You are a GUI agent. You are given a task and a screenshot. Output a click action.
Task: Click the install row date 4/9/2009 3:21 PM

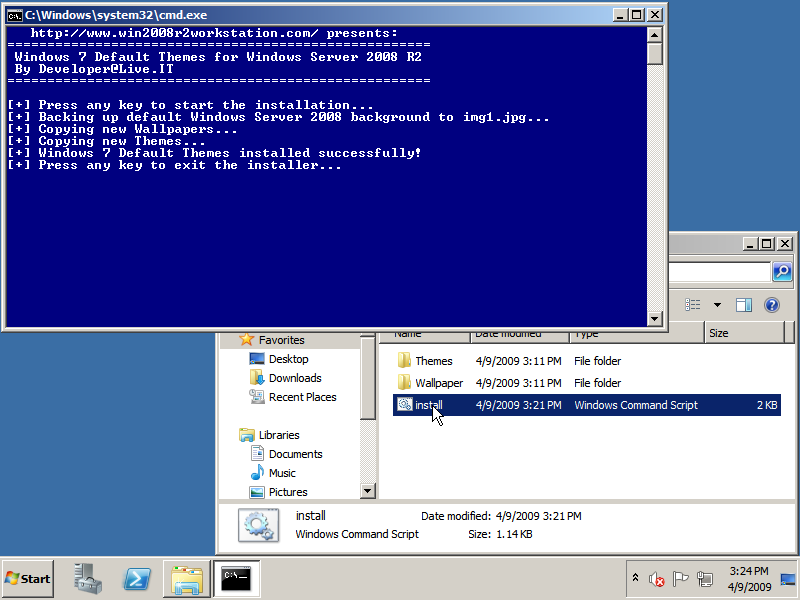pyautogui.click(x=518, y=405)
